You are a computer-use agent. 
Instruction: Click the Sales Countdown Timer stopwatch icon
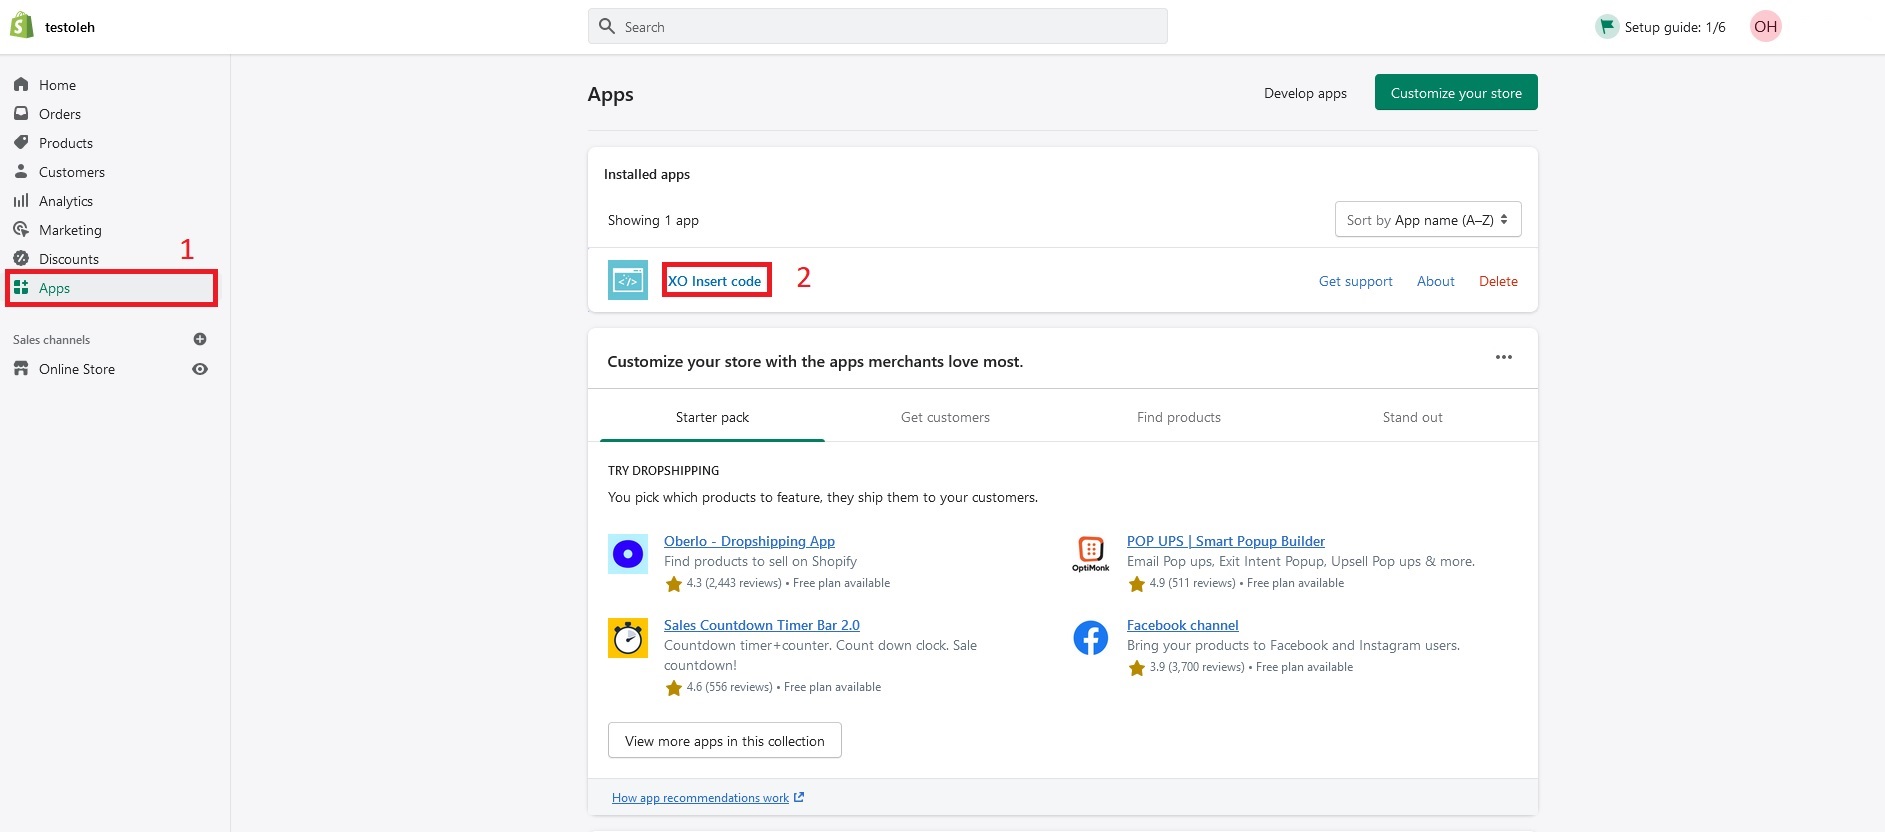628,638
